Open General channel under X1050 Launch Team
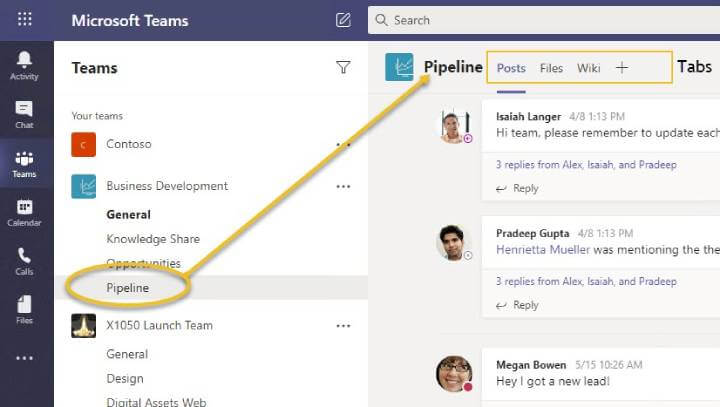 (x=127, y=354)
